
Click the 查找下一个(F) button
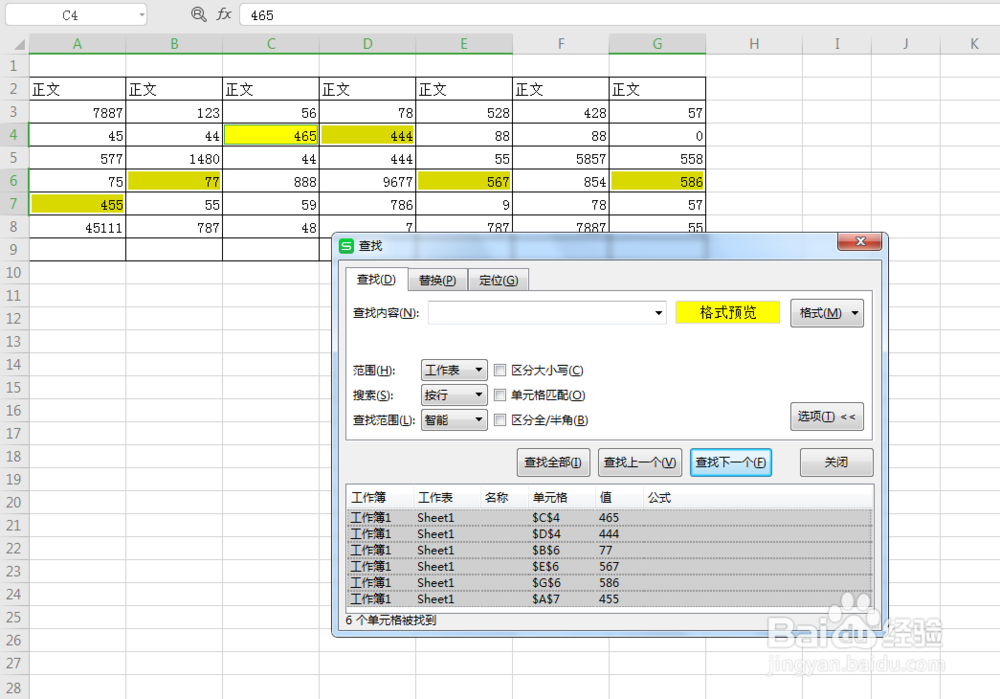731,462
